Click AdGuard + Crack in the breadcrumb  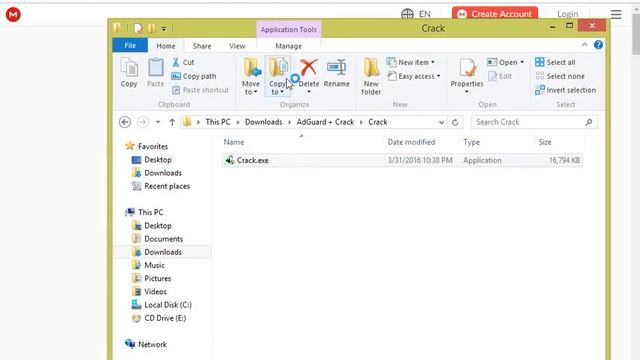[325, 122]
